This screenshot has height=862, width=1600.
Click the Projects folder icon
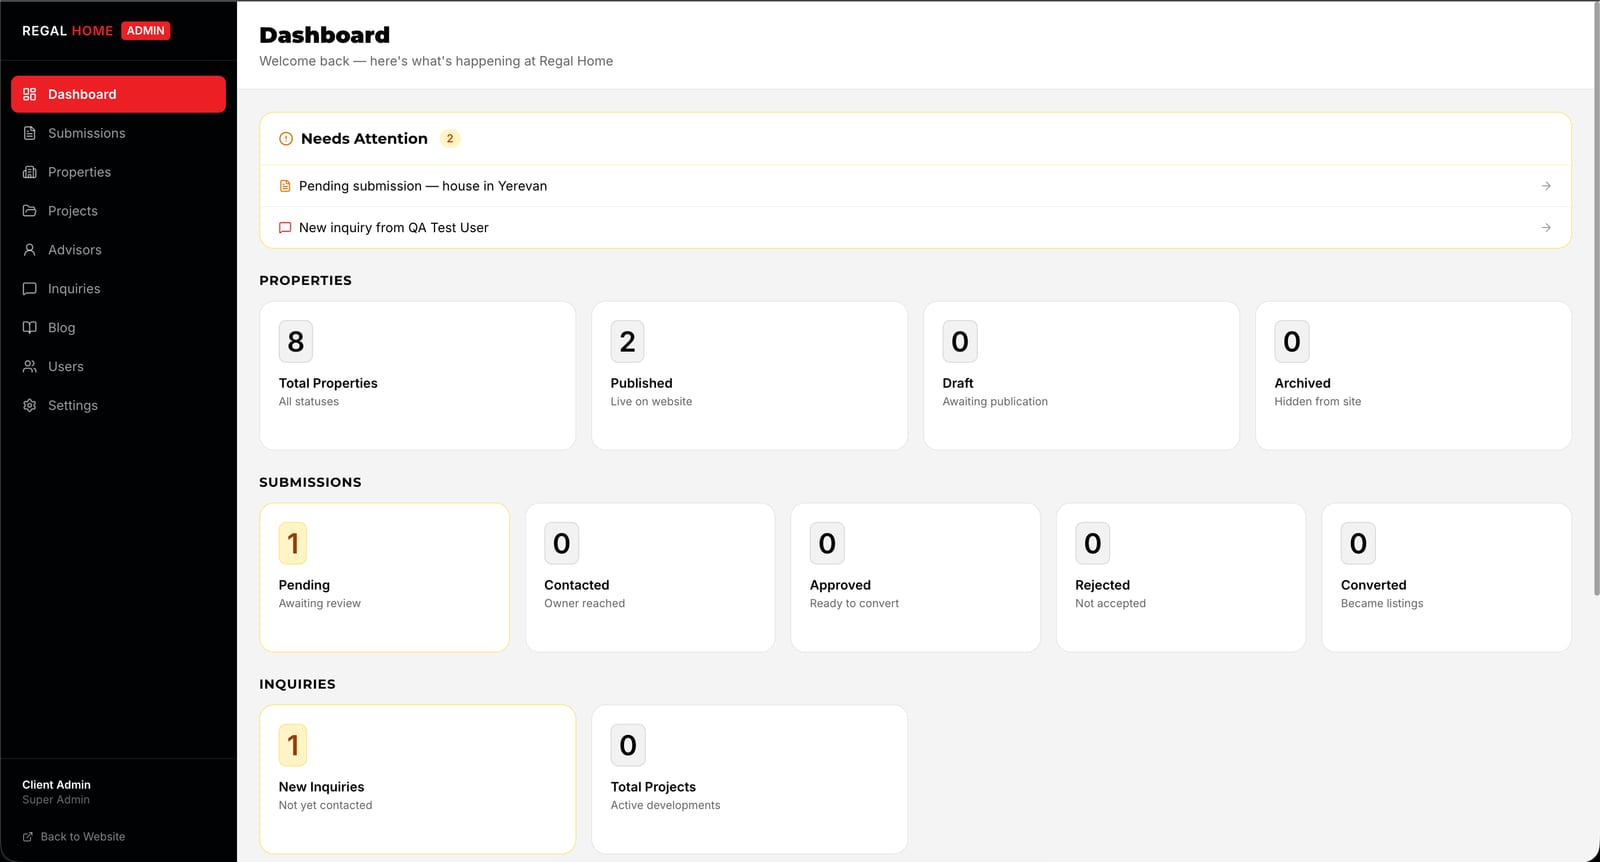click(29, 211)
